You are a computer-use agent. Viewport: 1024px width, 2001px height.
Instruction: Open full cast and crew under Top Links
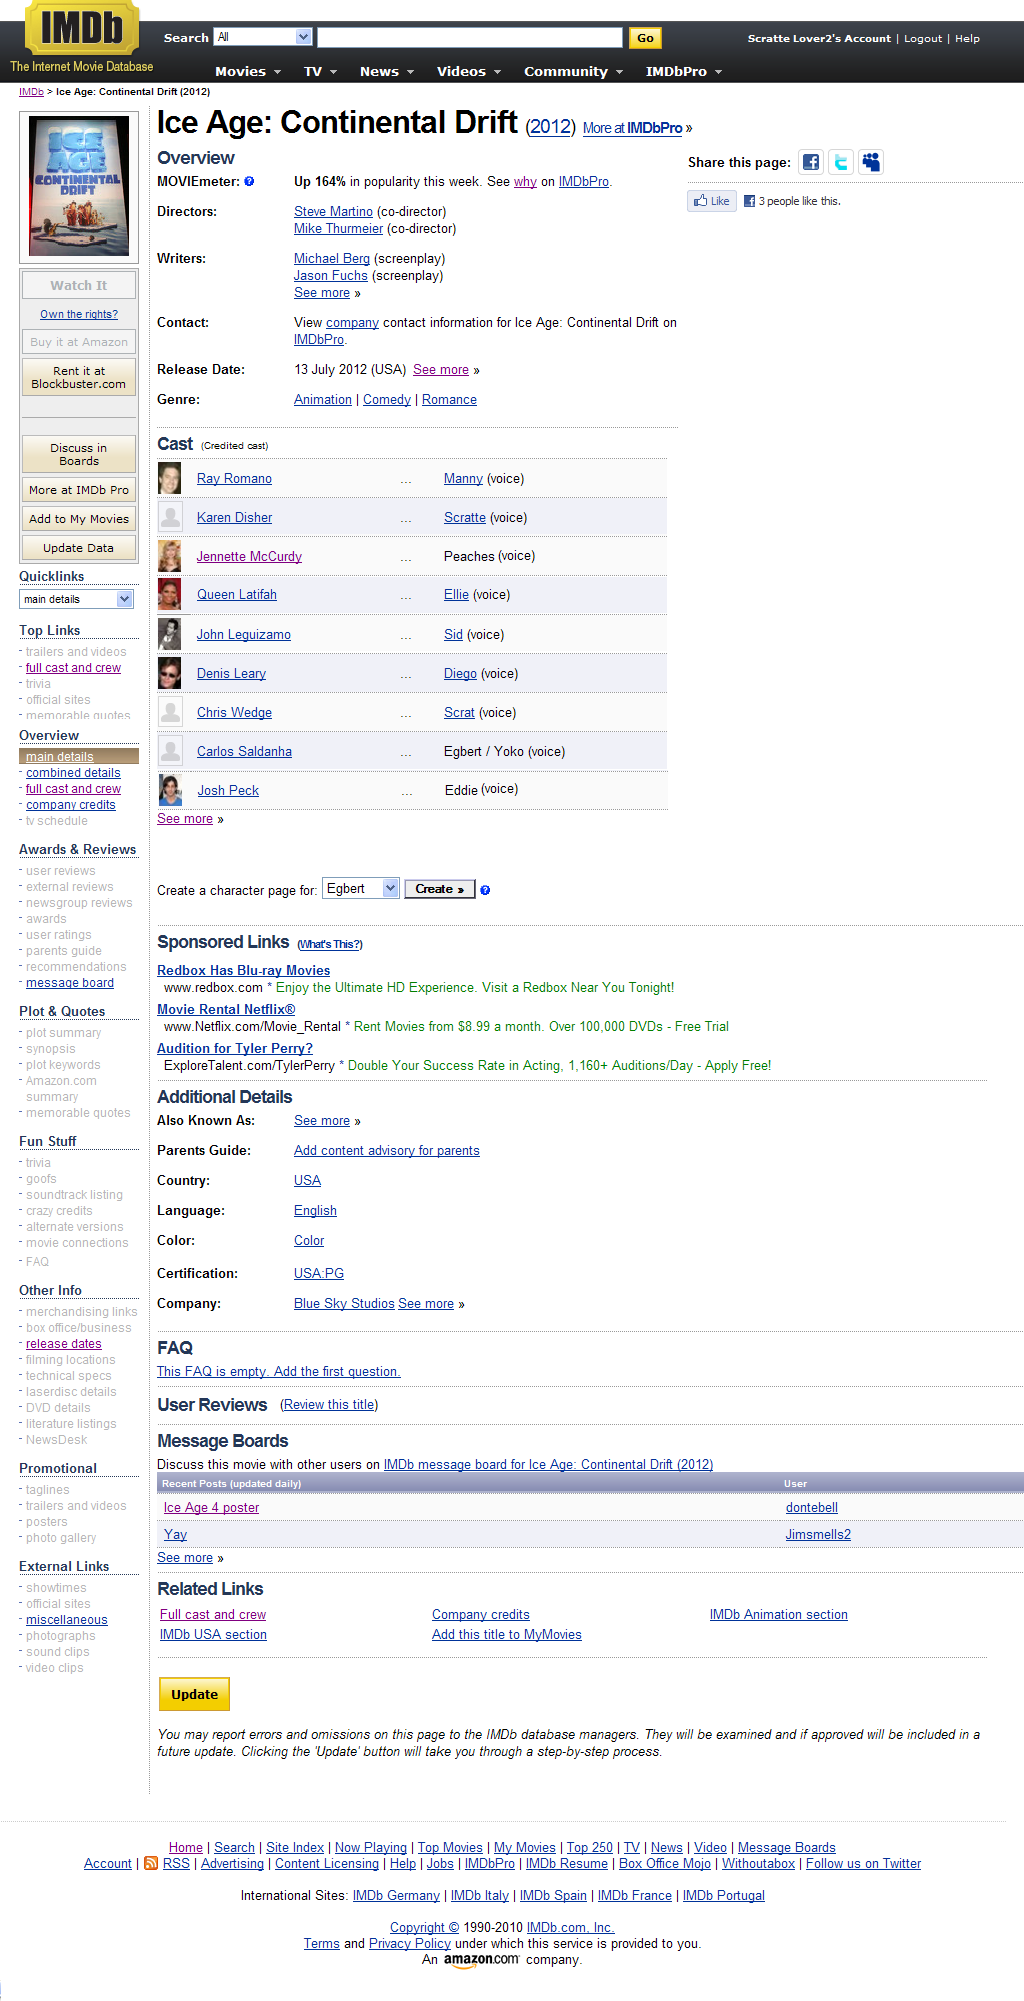point(73,668)
